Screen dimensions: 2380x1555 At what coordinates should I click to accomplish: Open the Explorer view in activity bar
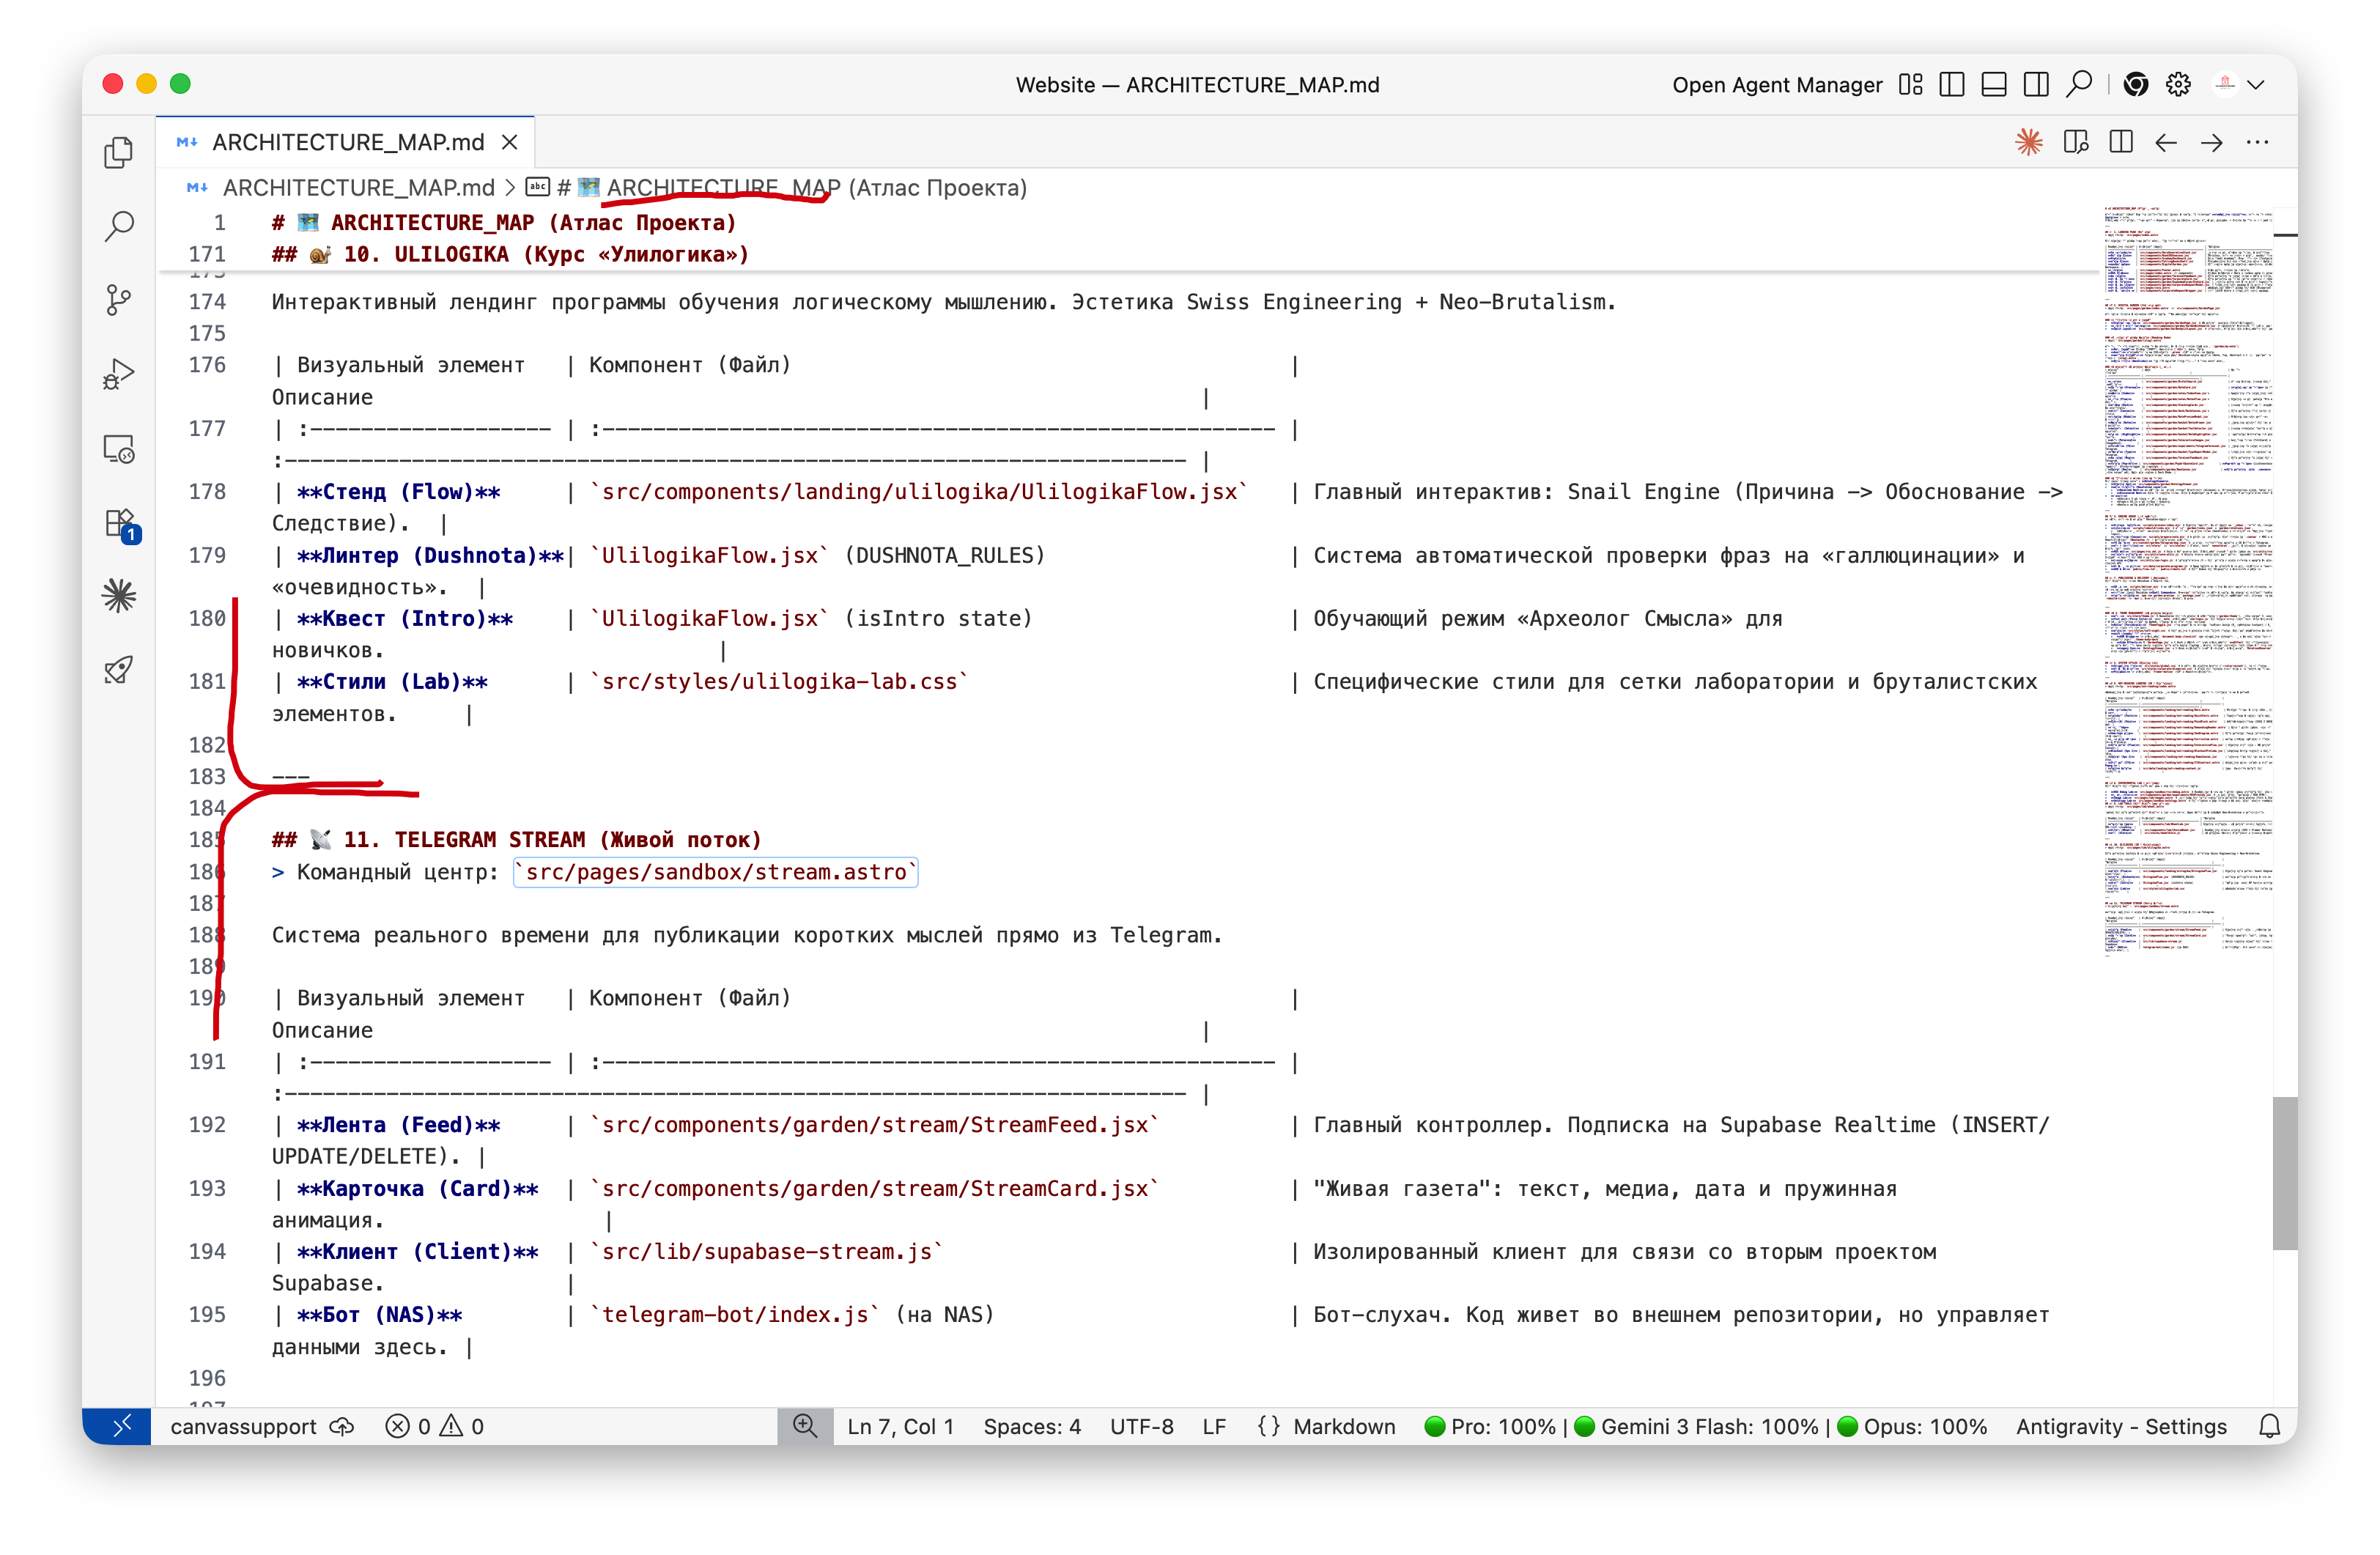(119, 152)
